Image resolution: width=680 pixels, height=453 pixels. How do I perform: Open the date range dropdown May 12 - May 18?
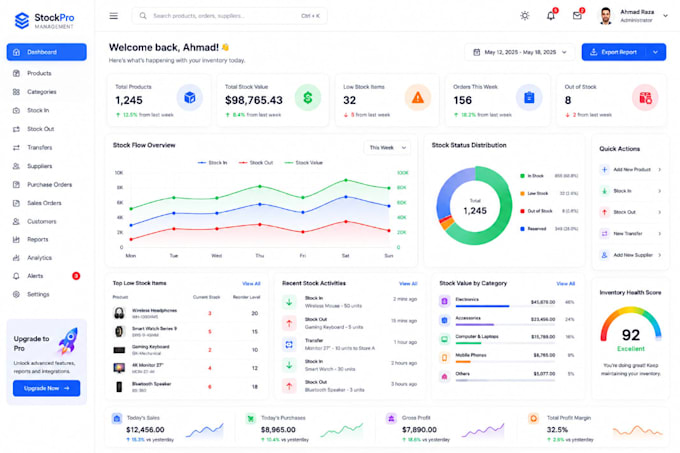[520, 52]
